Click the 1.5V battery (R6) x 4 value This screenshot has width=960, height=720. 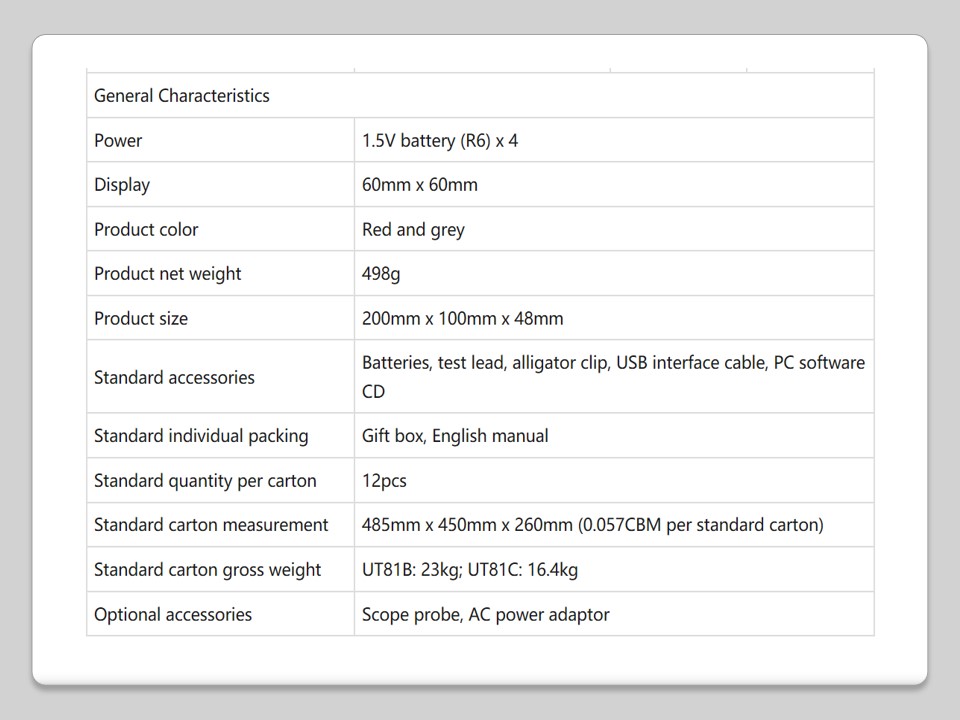tap(440, 141)
